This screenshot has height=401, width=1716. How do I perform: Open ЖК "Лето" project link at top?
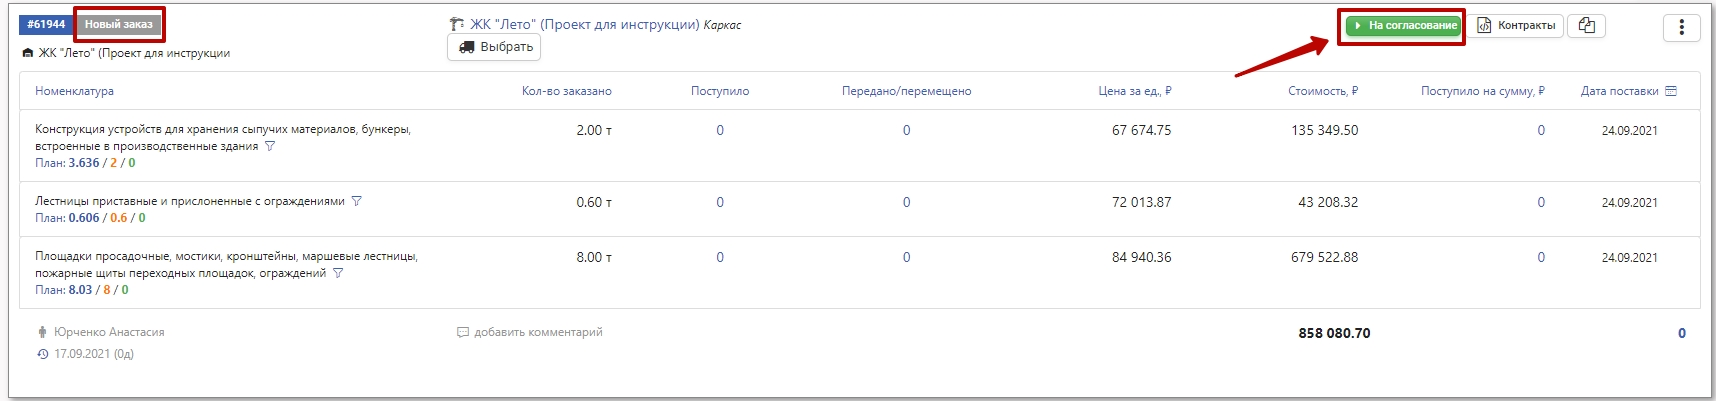(x=584, y=24)
